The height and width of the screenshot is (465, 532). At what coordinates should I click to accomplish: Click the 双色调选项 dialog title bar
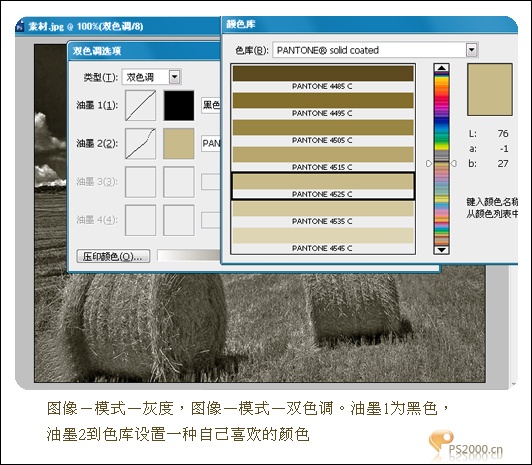click(x=144, y=51)
